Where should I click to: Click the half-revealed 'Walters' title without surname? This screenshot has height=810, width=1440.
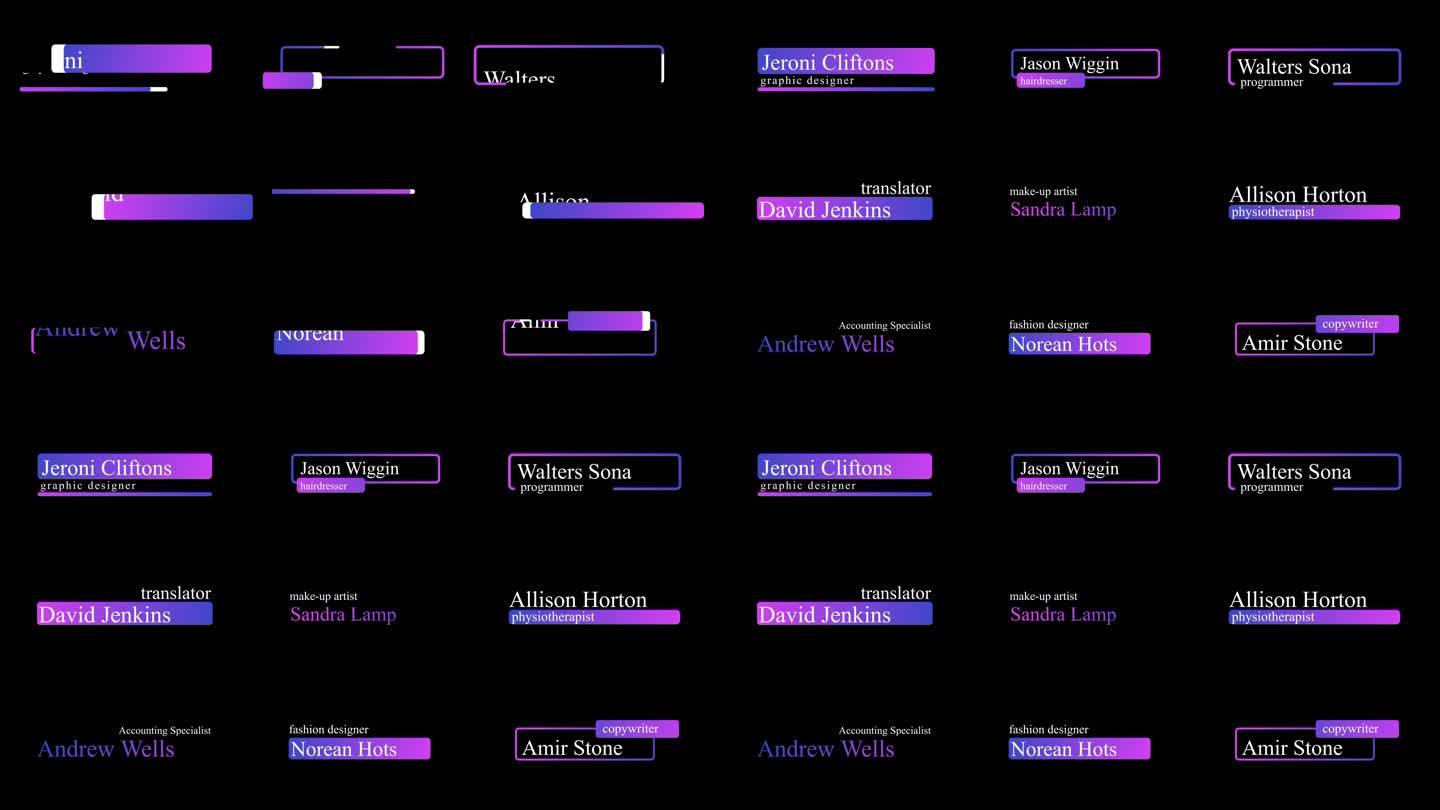[x=568, y=65]
